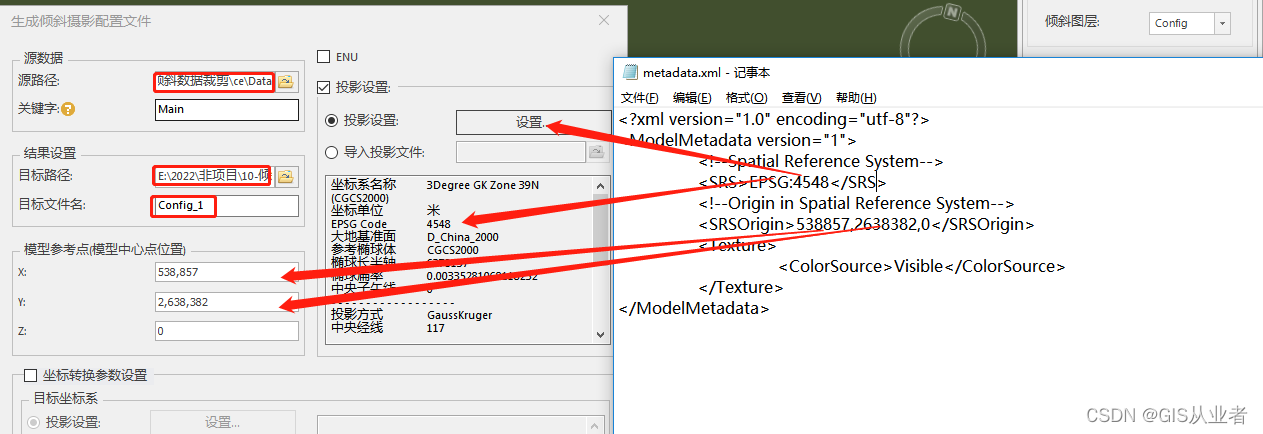This screenshot has height=434, width=1263.
Task: Open 文件(F) menu in Notepad
Action: coord(640,97)
